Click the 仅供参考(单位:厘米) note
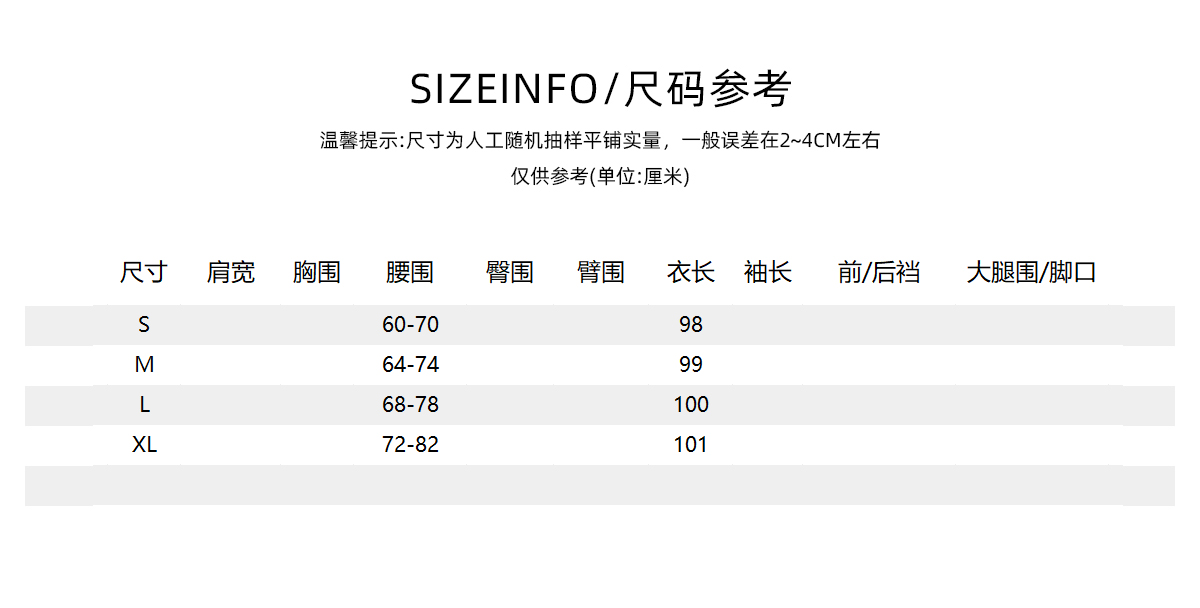 600,177
